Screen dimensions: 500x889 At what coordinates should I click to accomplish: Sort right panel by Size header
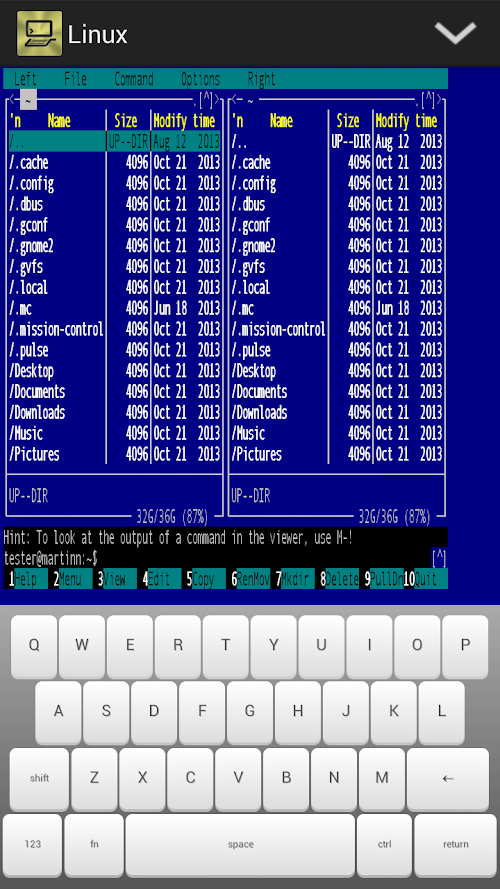(348, 121)
